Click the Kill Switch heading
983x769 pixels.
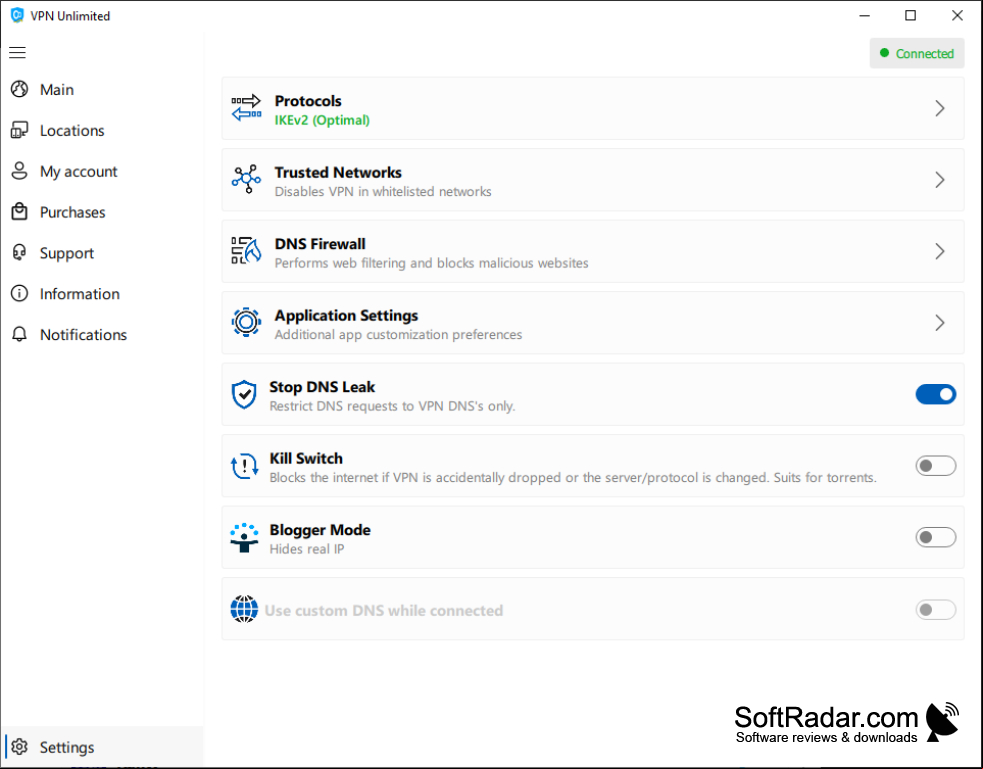(306, 458)
